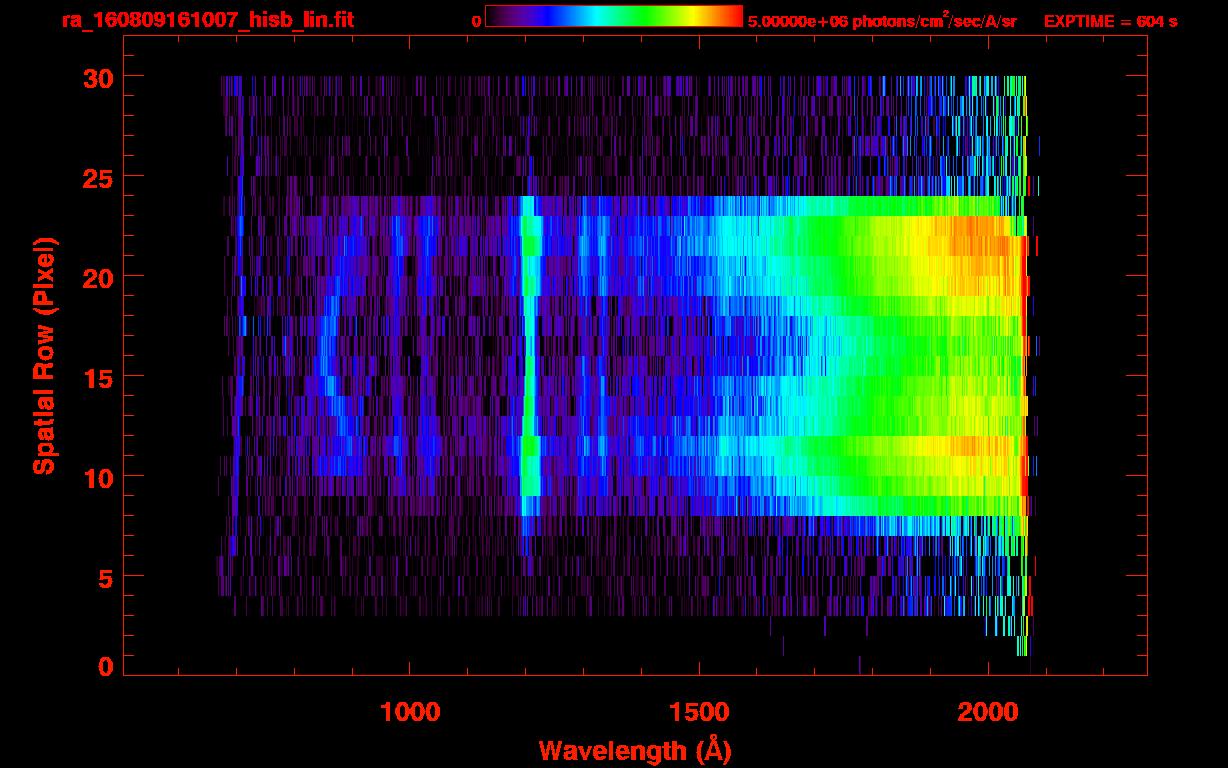
Task: Click the x-axis tick label 1500
Action: [699, 711]
